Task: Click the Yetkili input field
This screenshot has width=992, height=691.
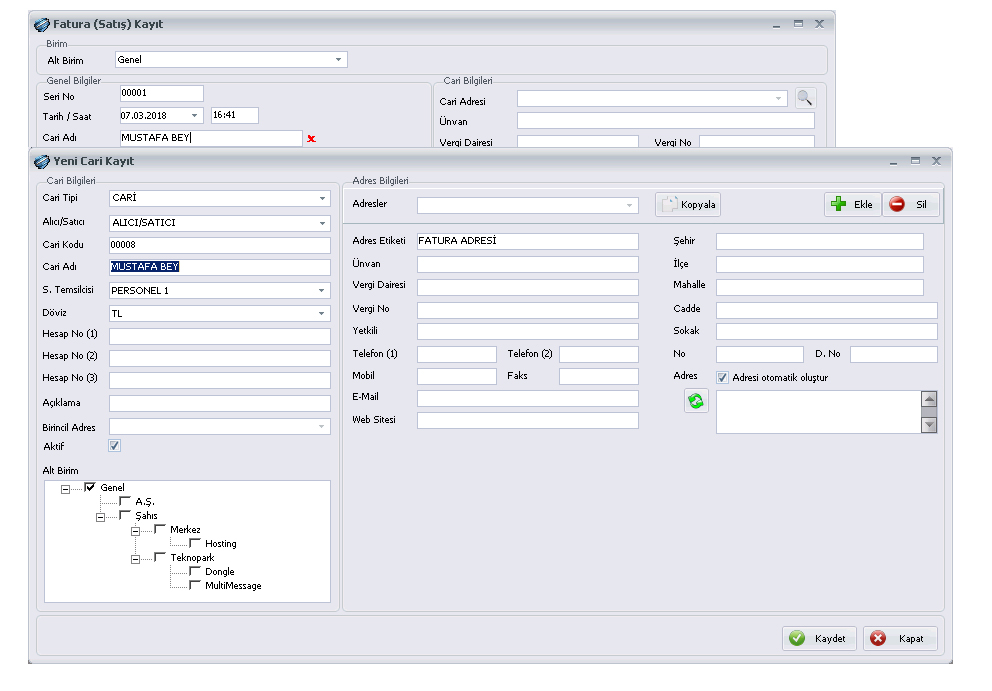Action: coord(528,332)
